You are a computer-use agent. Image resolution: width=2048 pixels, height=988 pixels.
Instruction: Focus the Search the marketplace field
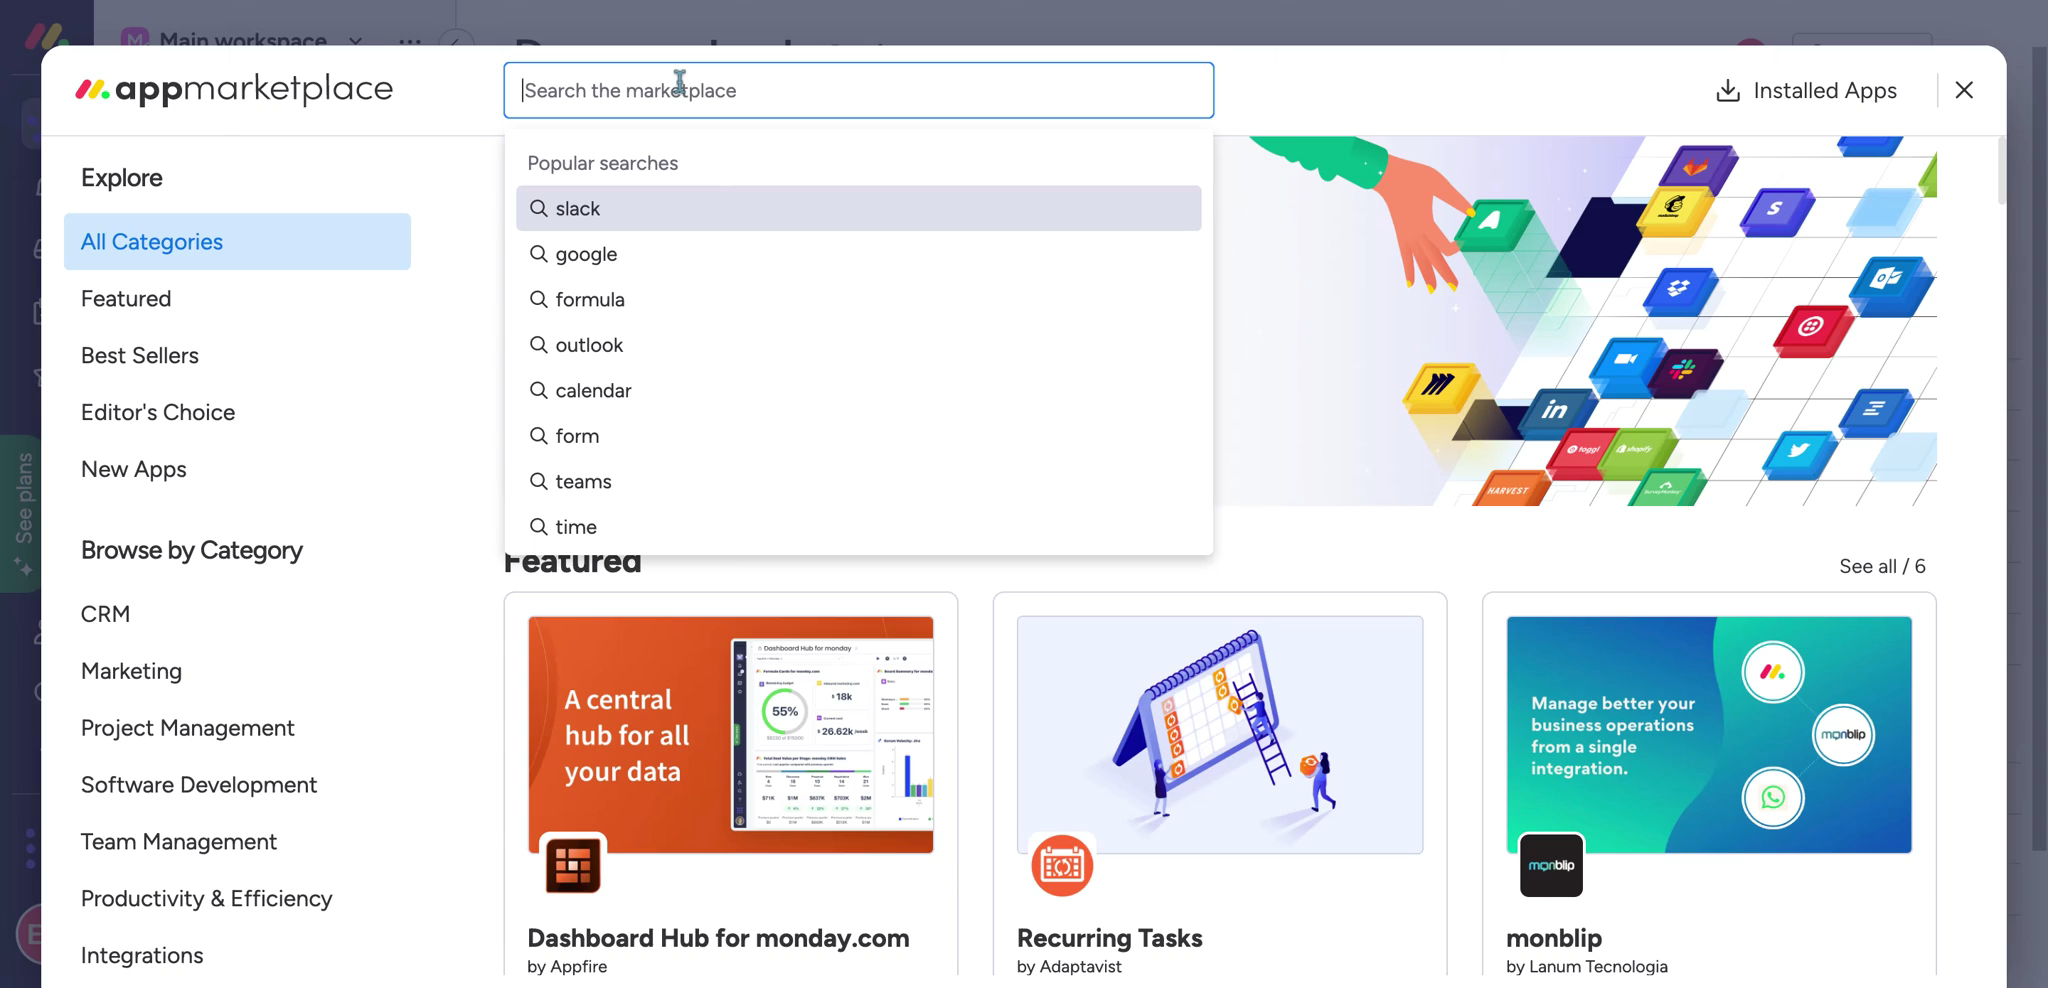[x=858, y=91]
